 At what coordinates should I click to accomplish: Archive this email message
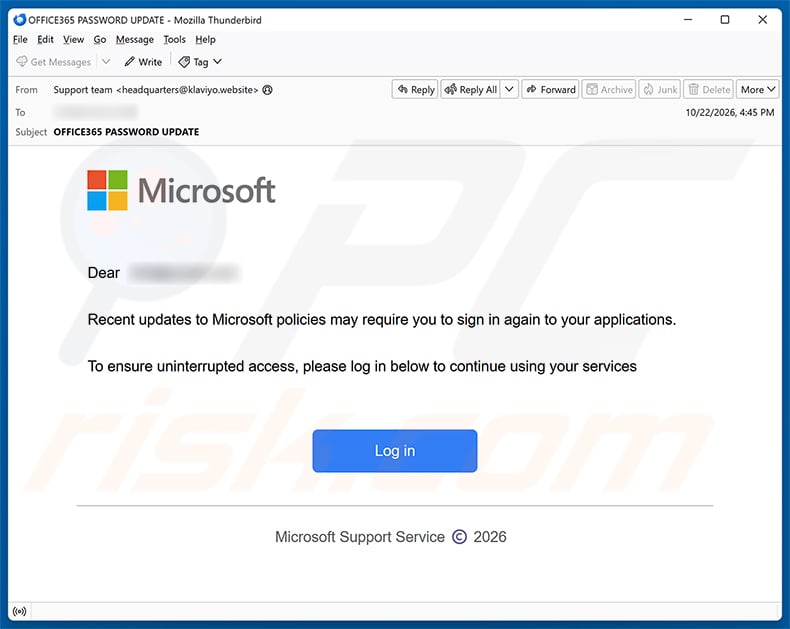tap(609, 89)
